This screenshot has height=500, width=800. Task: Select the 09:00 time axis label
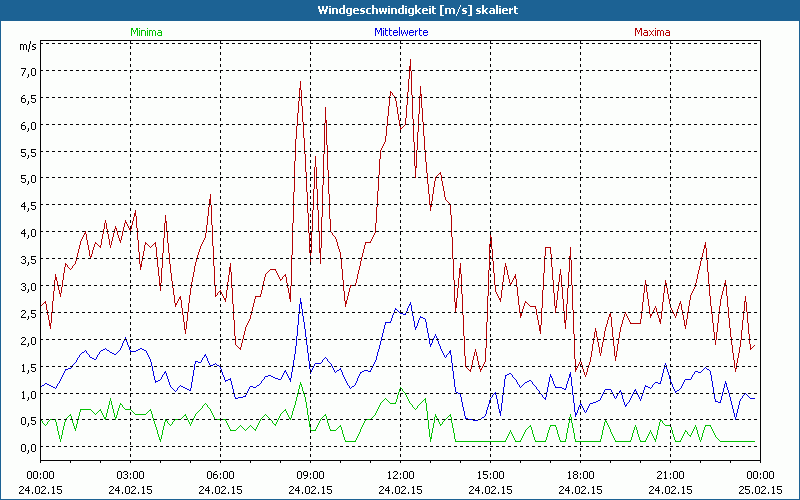pos(311,475)
